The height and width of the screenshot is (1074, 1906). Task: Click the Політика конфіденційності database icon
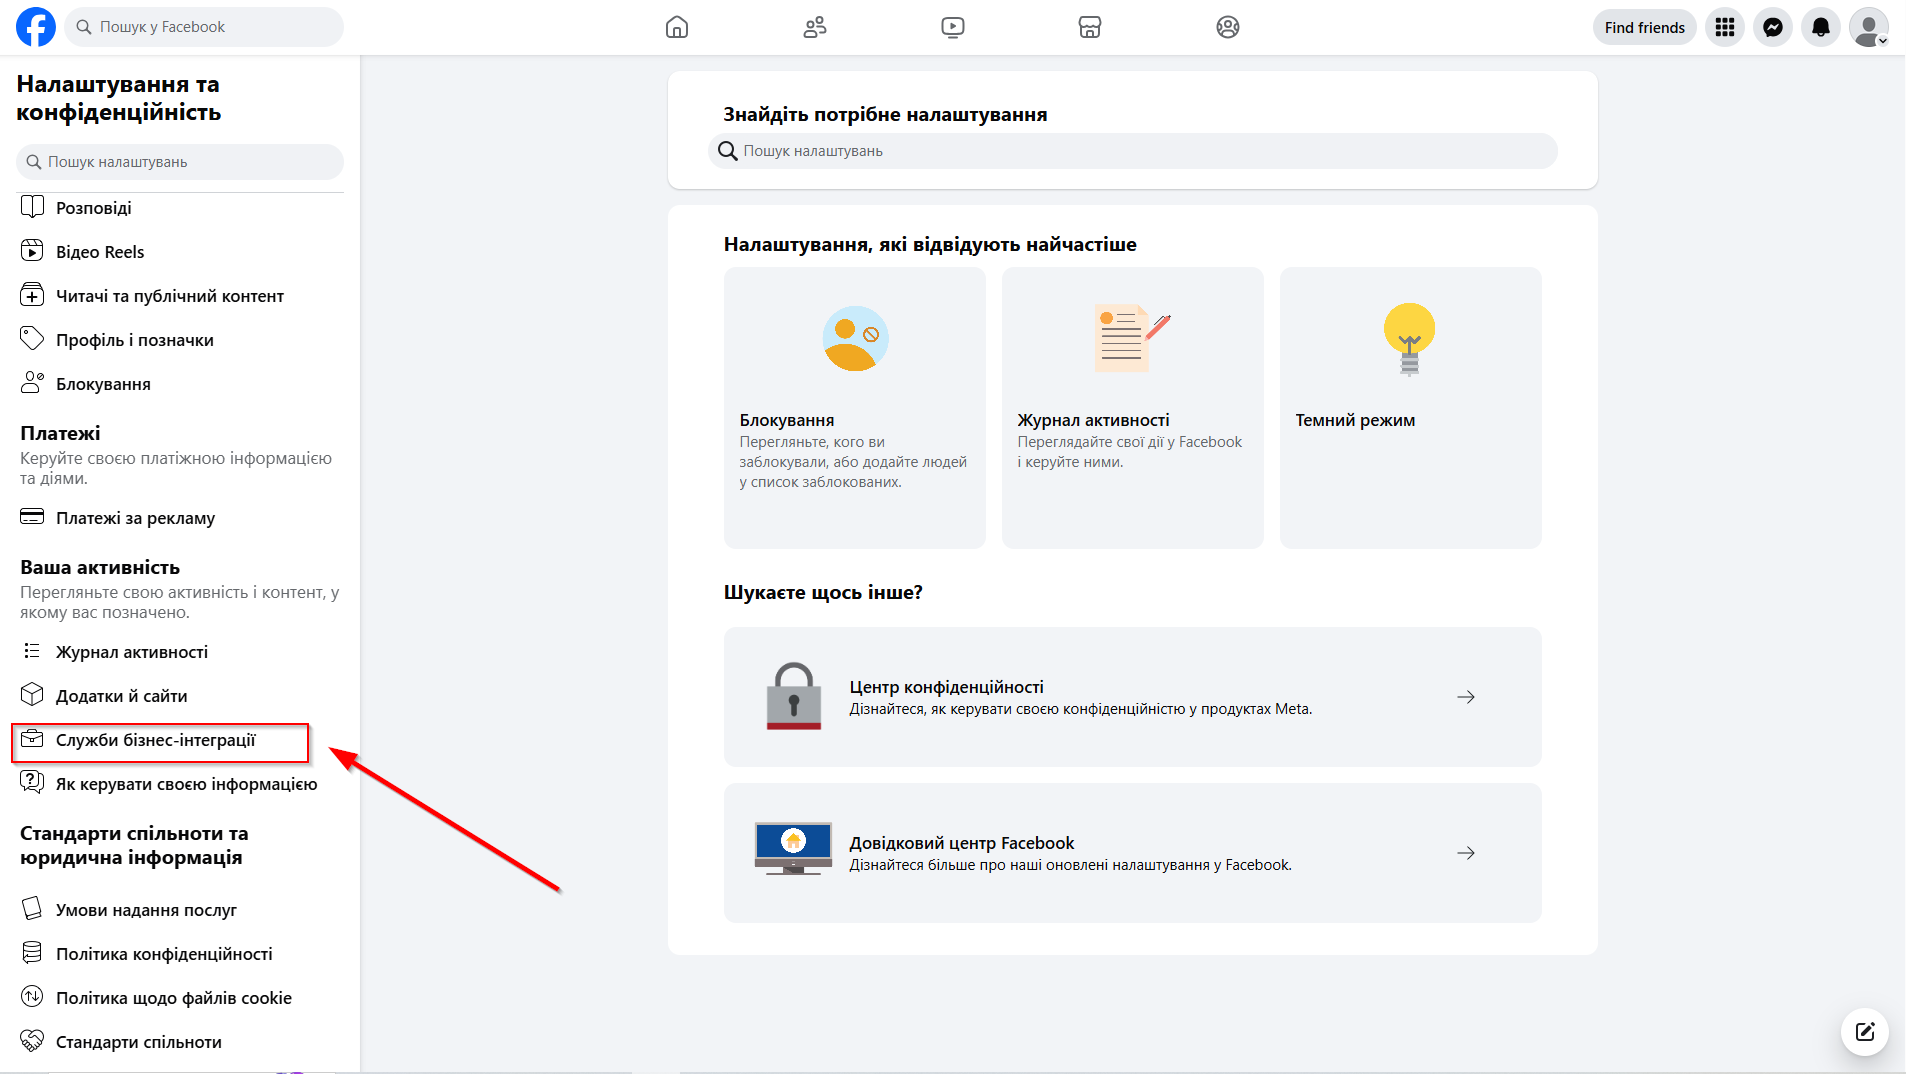tap(32, 952)
